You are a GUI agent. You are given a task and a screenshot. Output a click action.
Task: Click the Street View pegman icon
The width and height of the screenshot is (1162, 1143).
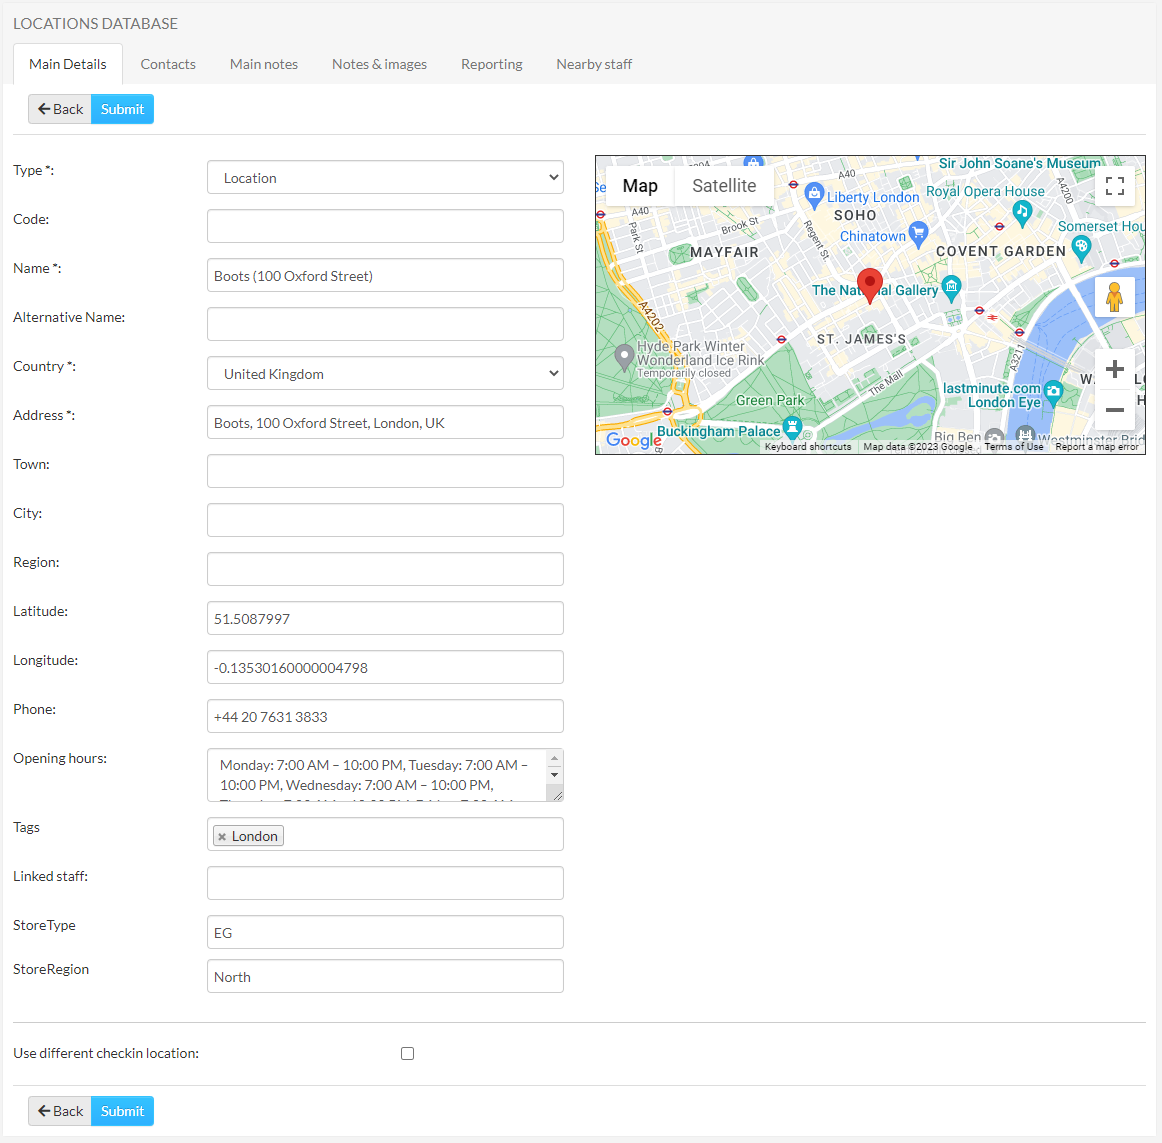point(1115,297)
